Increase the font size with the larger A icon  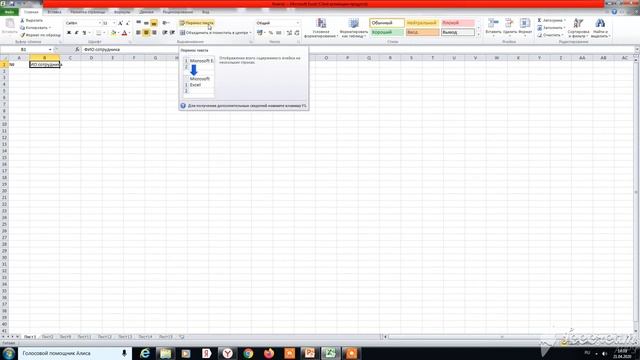pyautogui.click(x=120, y=23)
